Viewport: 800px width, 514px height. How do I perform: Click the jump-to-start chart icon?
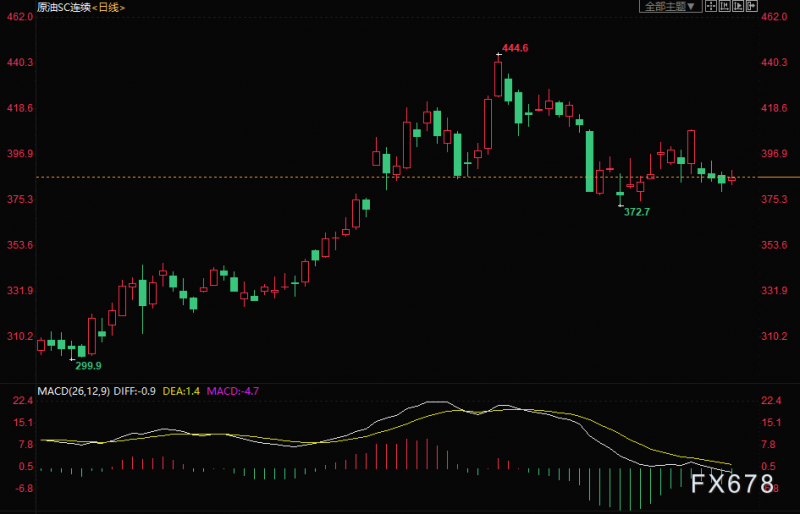[x=724, y=6]
